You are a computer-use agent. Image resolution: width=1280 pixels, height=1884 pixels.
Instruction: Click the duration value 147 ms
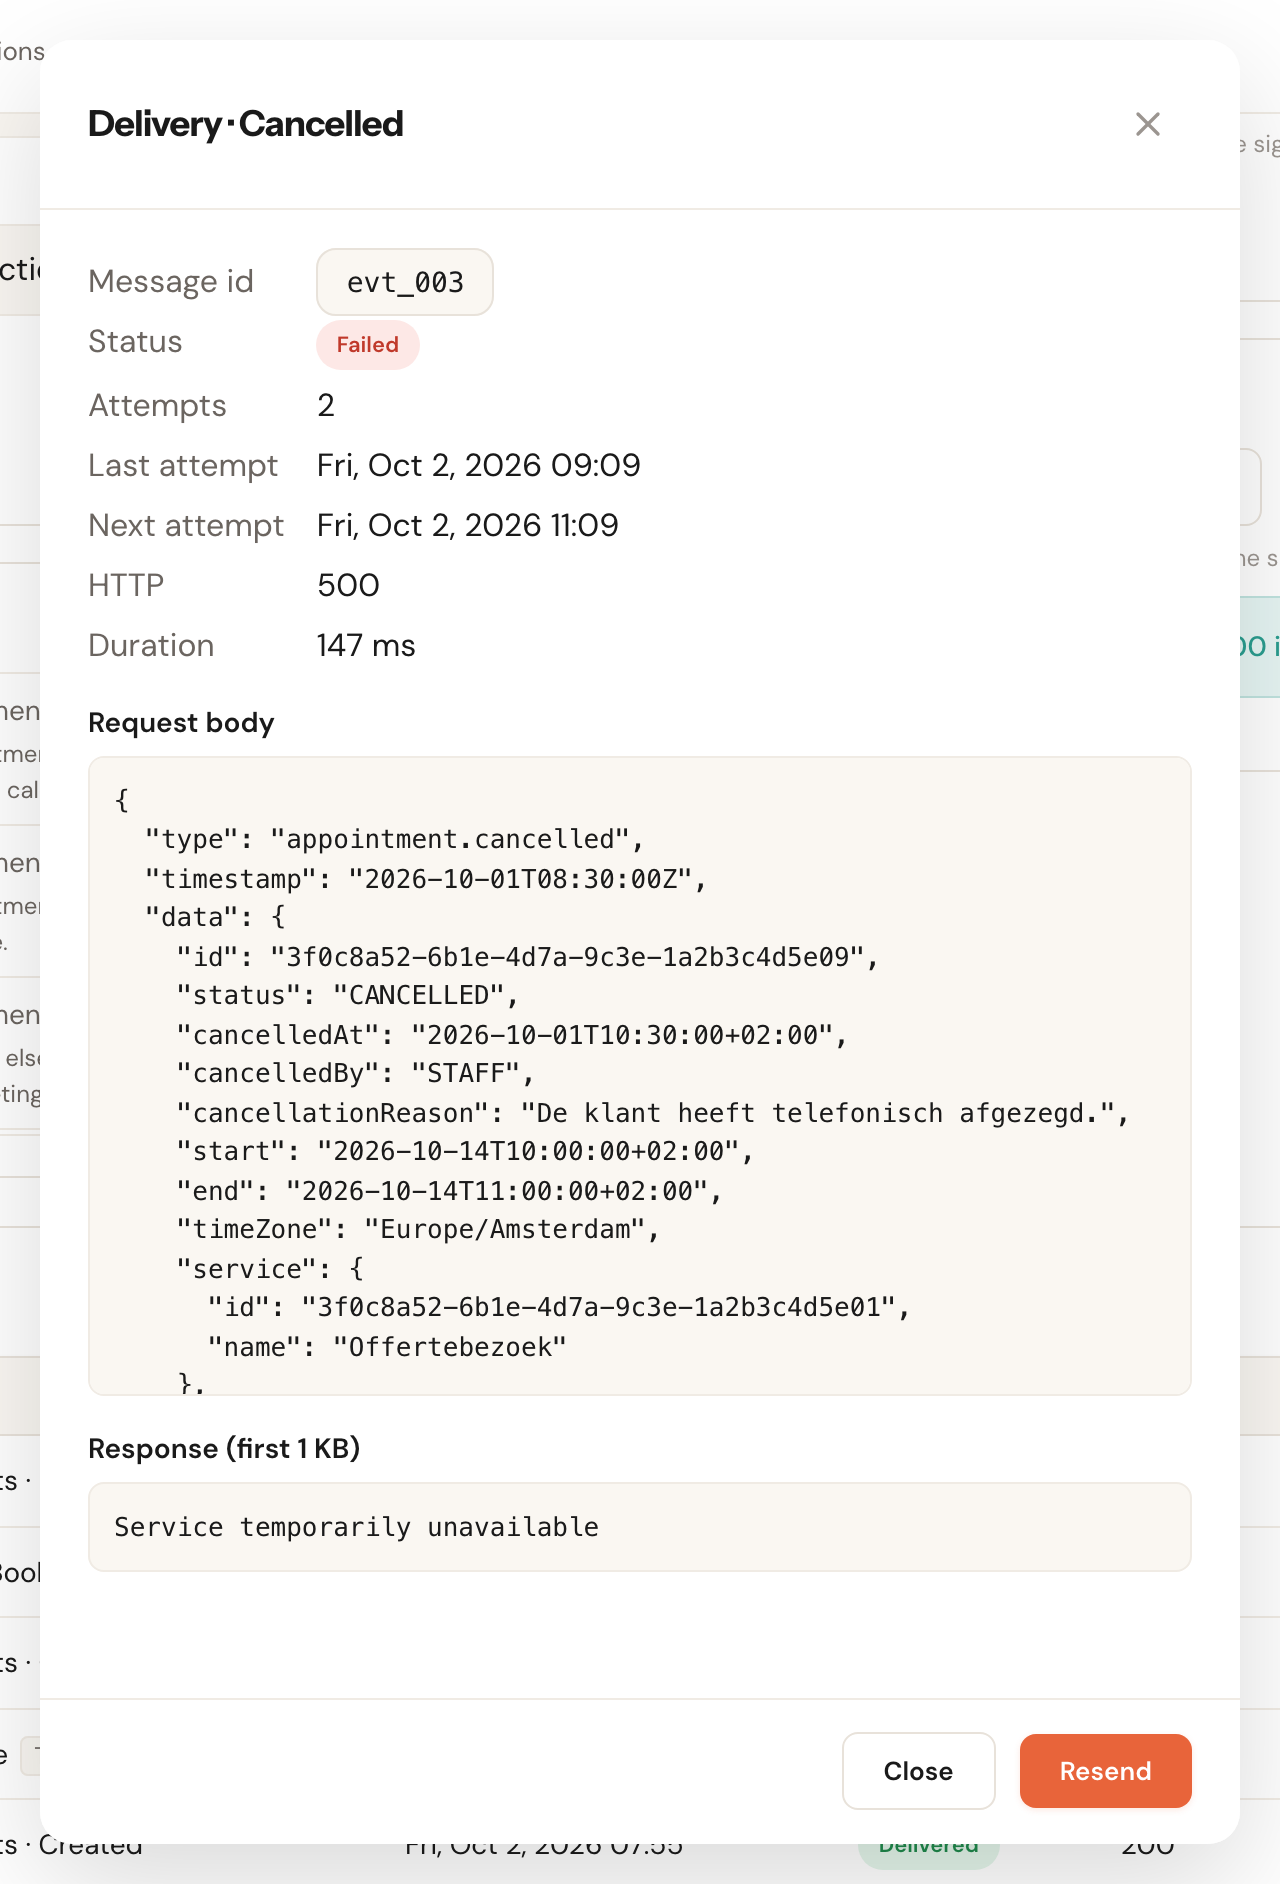pos(366,645)
